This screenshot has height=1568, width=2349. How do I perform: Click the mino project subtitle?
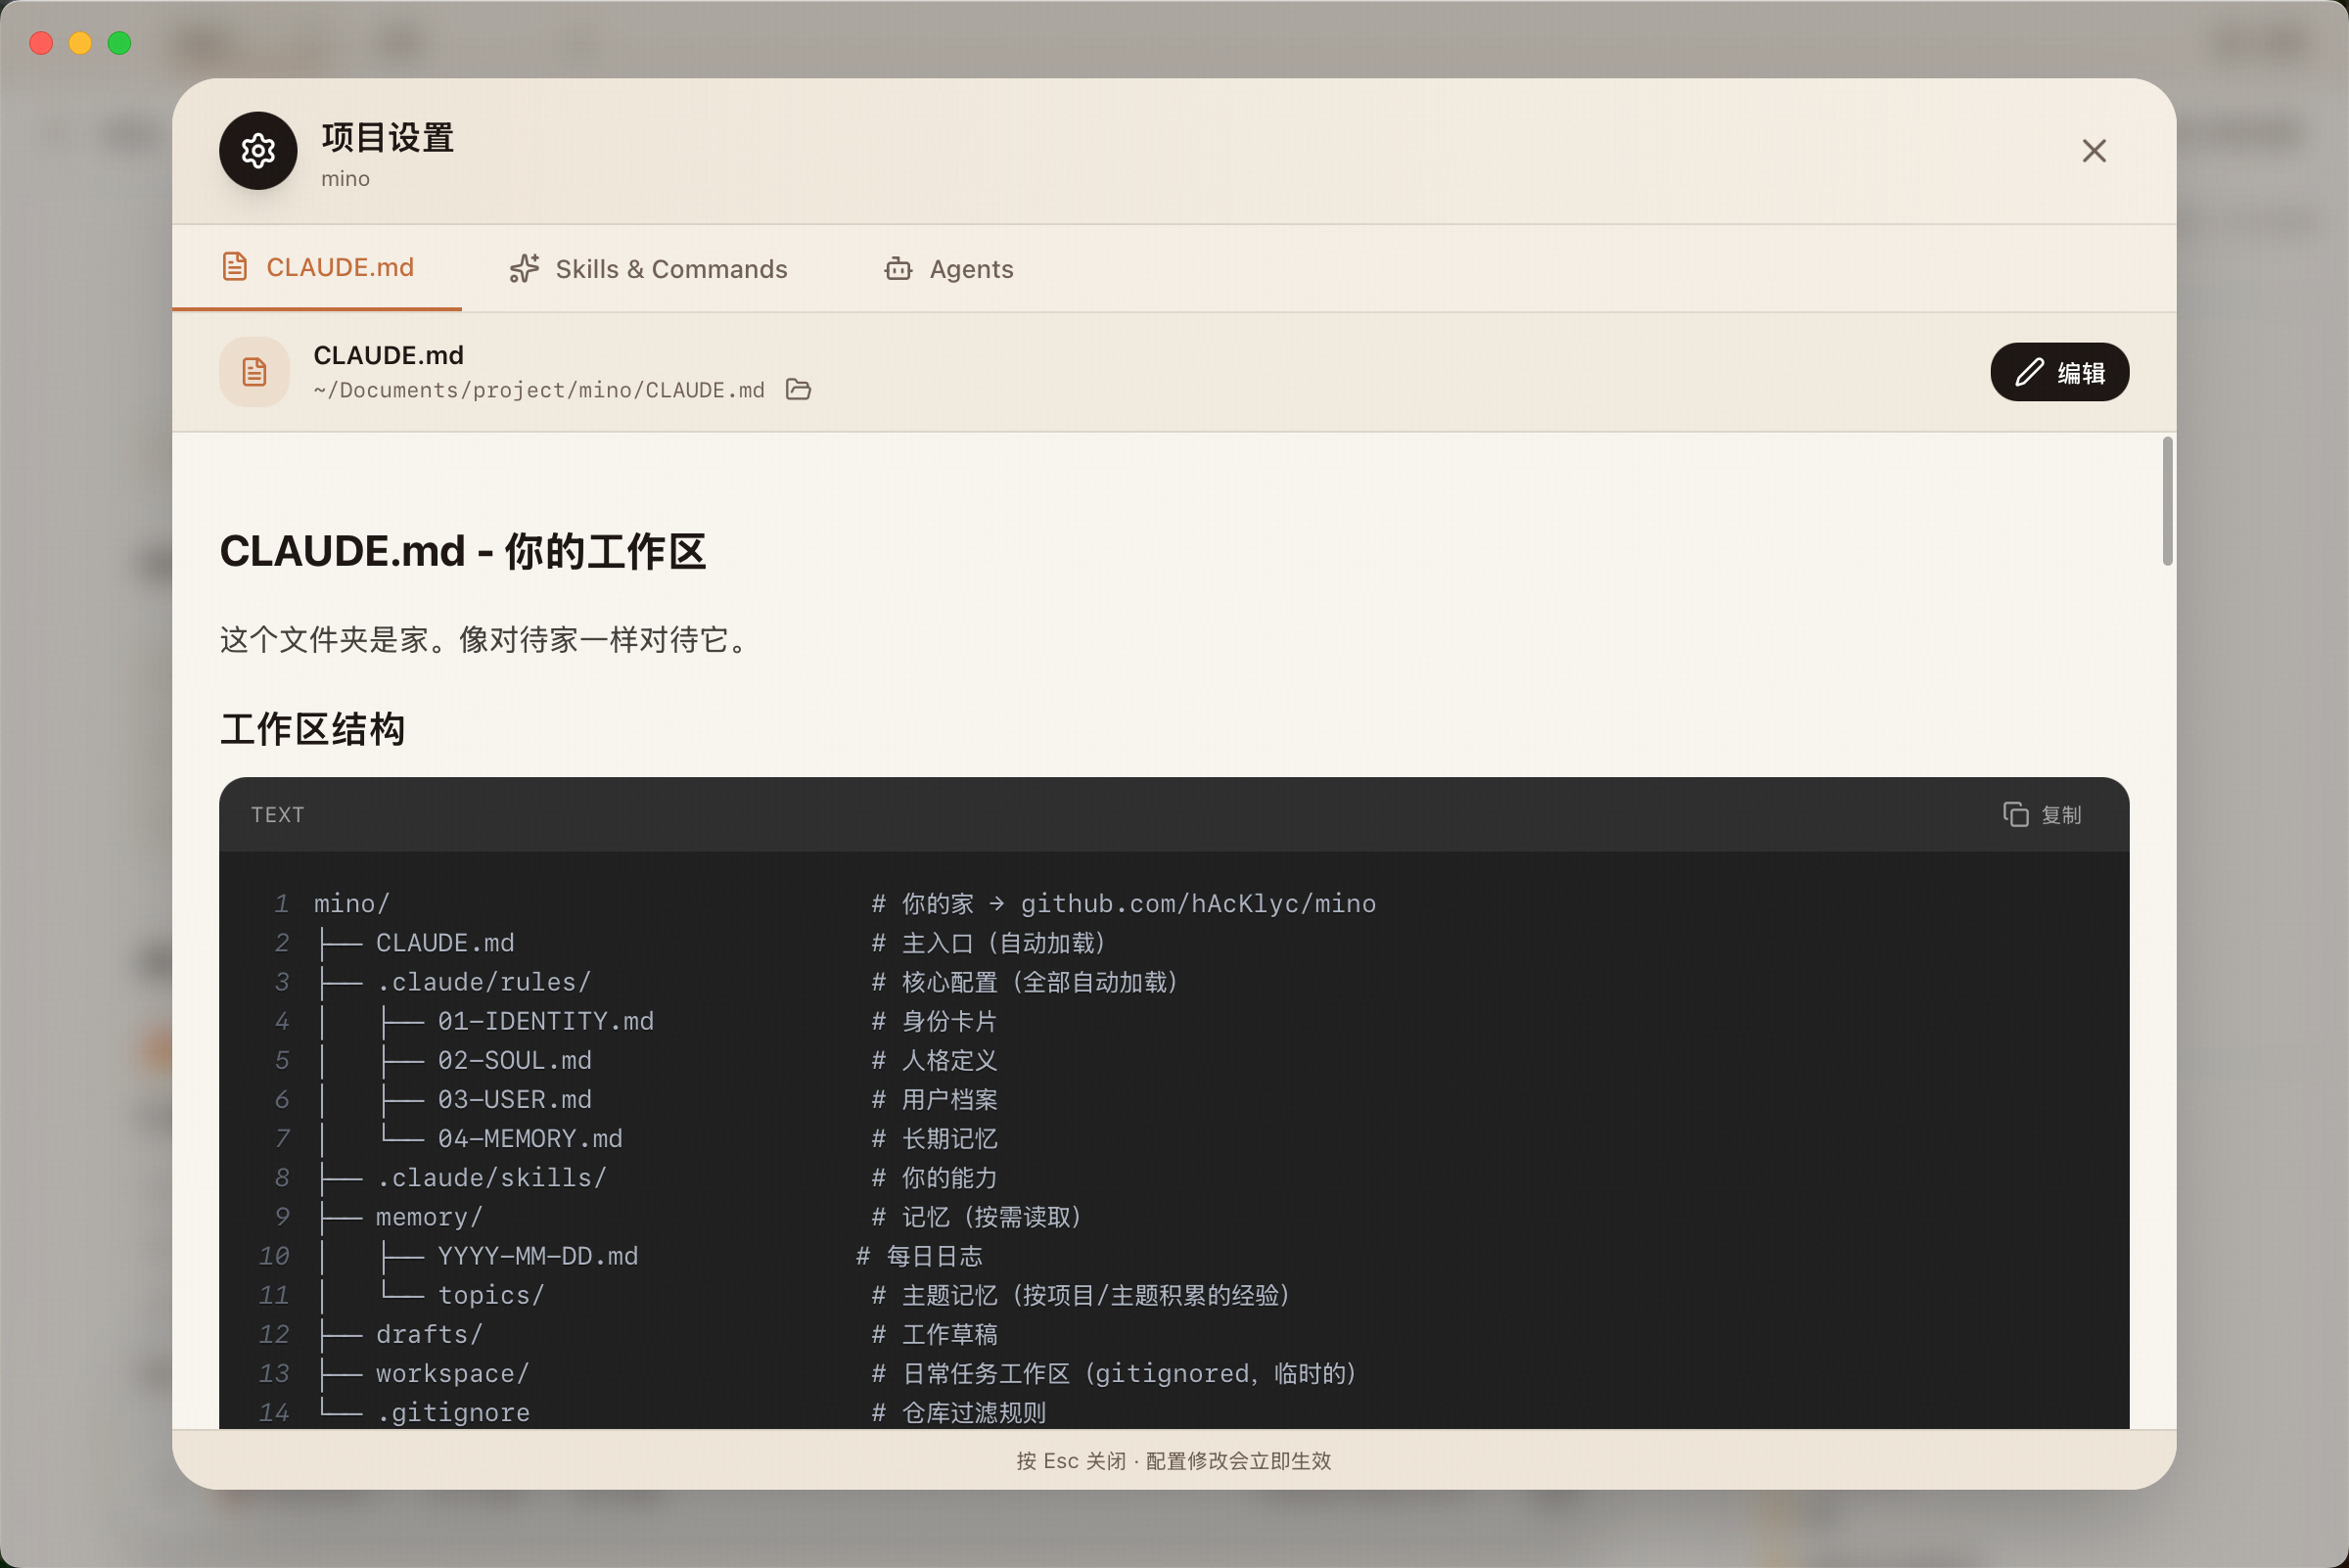345,179
